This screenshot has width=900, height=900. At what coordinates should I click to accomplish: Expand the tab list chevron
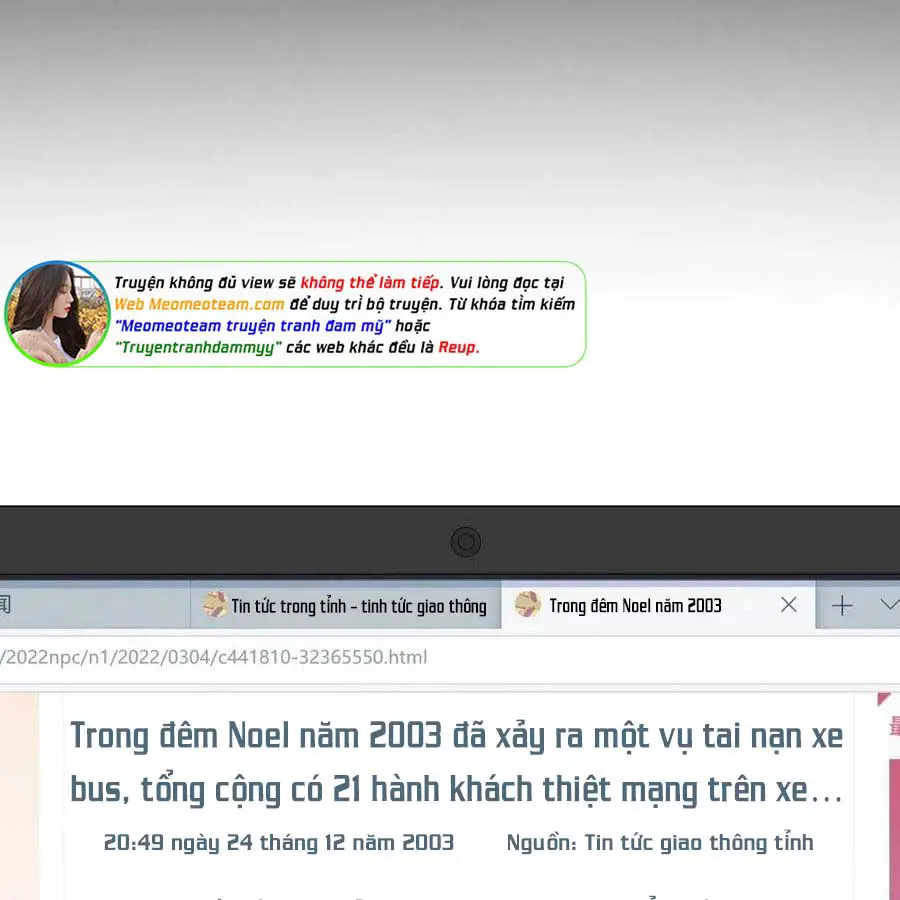(x=888, y=605)
